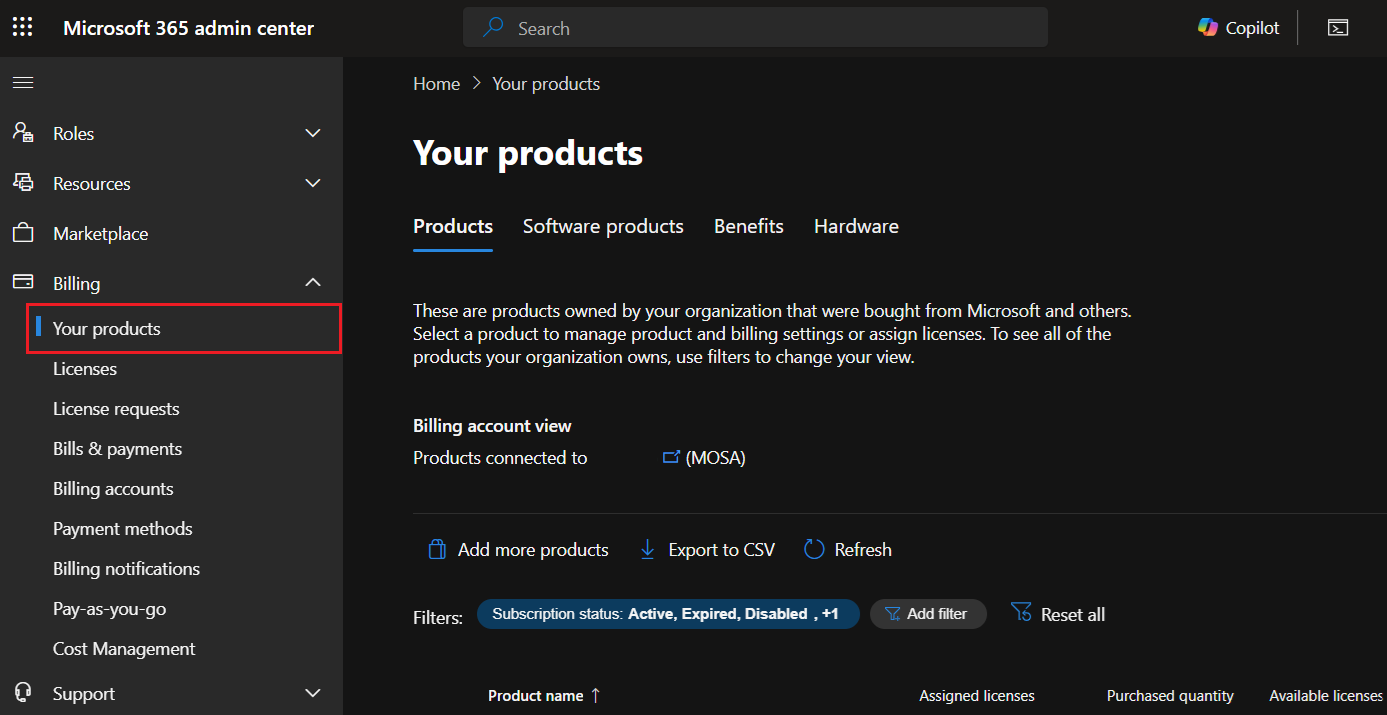Screen dimensions: 1387x715
Task: Switch to the Benefits tab
Action: pyautogui.click(x=749, y=226)
